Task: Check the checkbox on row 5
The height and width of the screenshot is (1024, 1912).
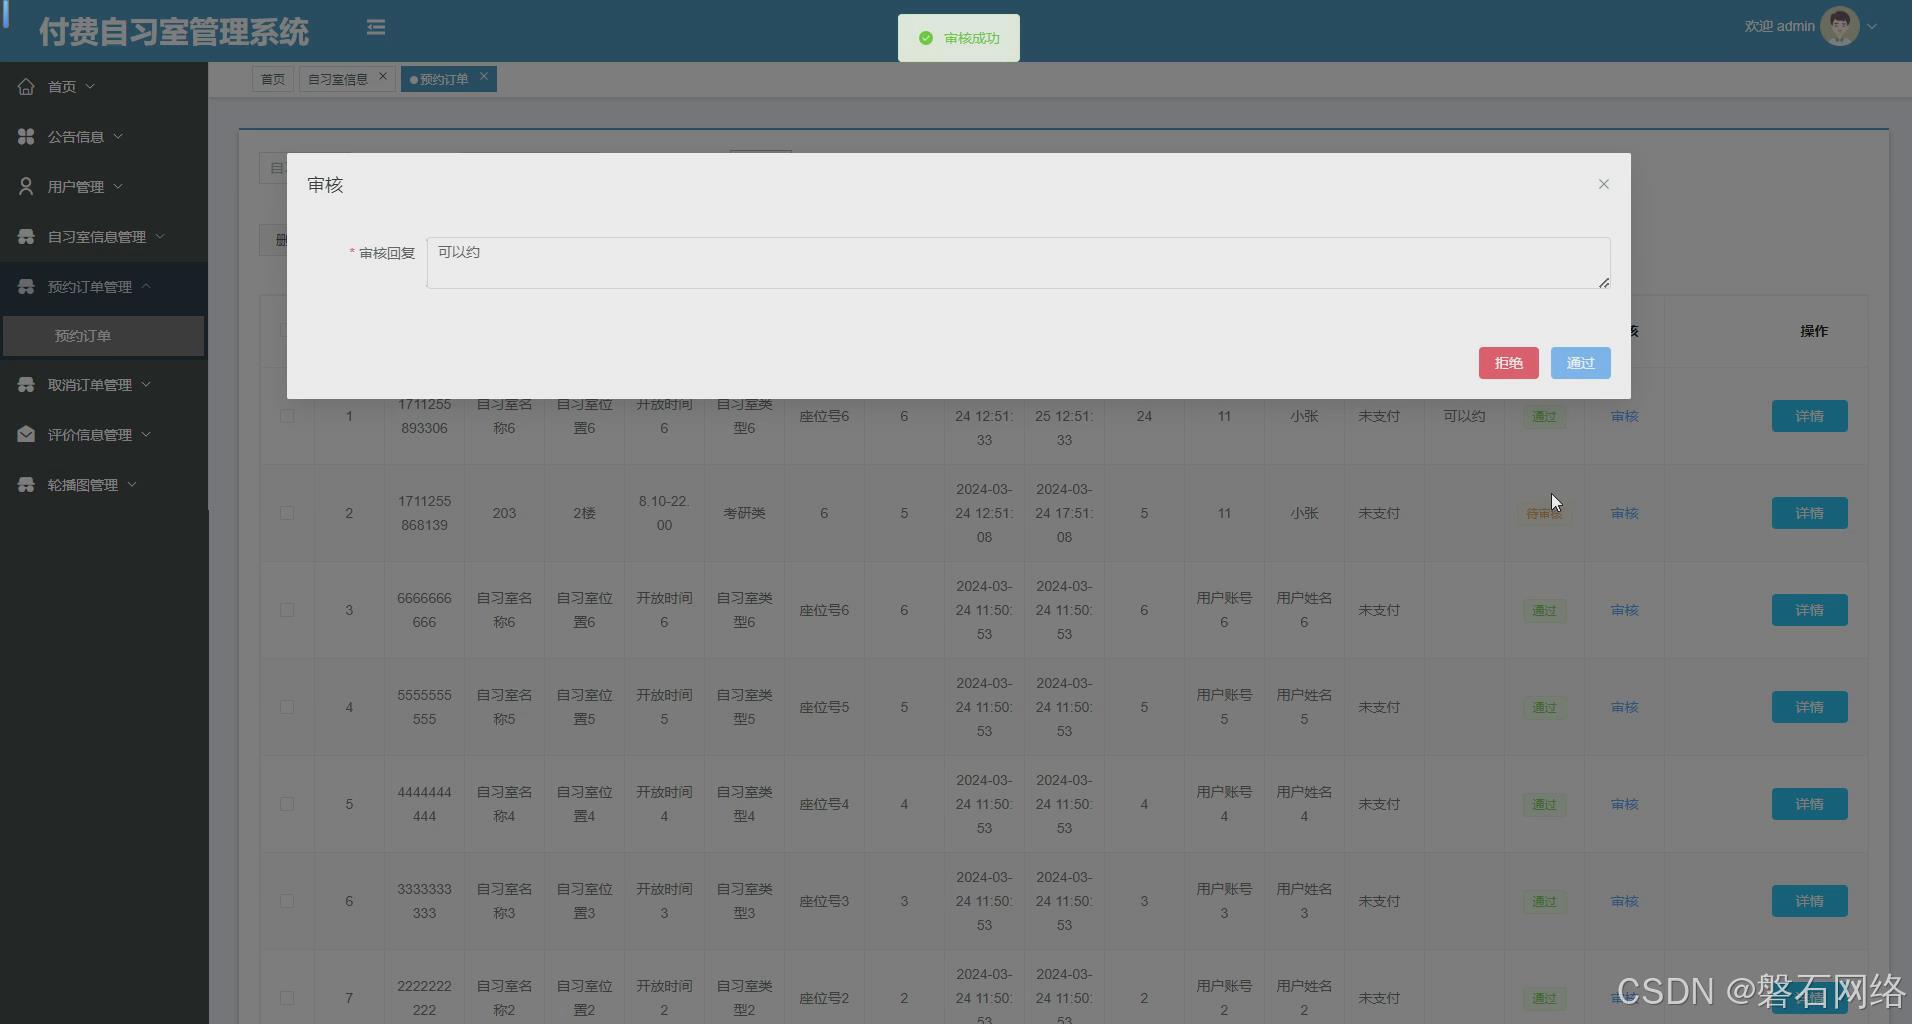Action: (x=287, y=804)
